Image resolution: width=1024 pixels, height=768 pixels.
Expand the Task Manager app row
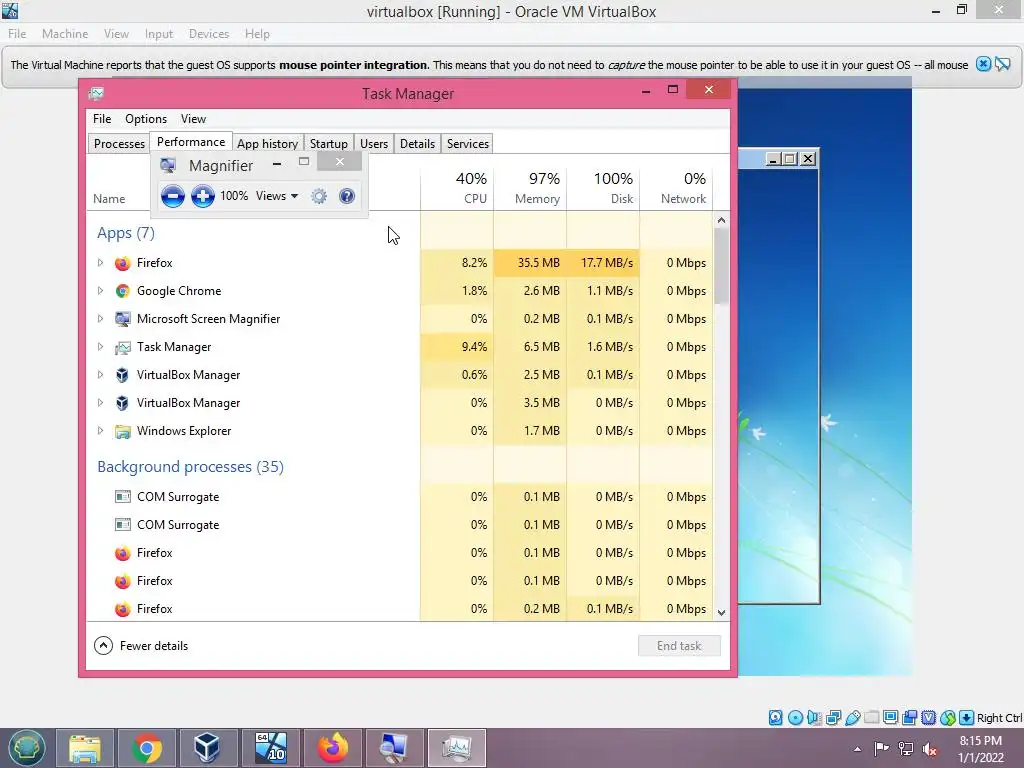coord(100,347)
